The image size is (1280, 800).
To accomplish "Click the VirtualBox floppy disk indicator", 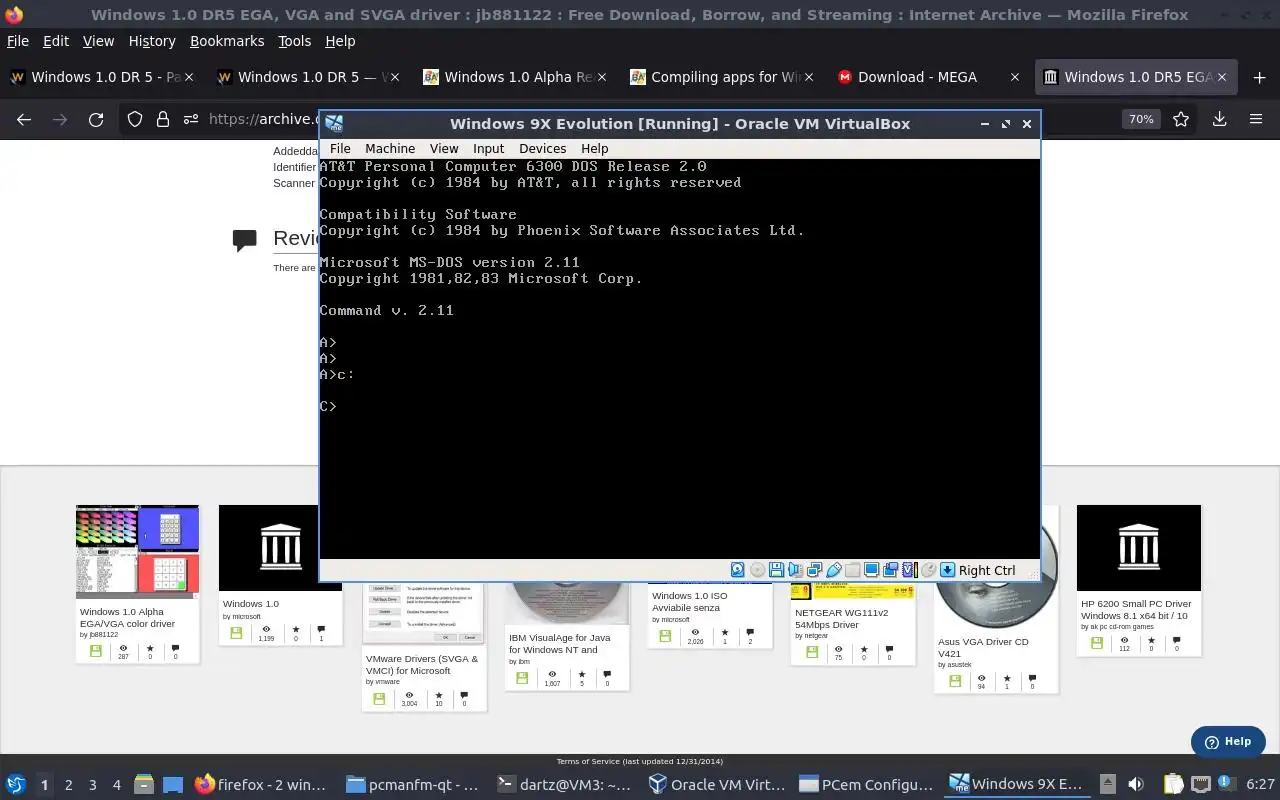I will (776, 570).
